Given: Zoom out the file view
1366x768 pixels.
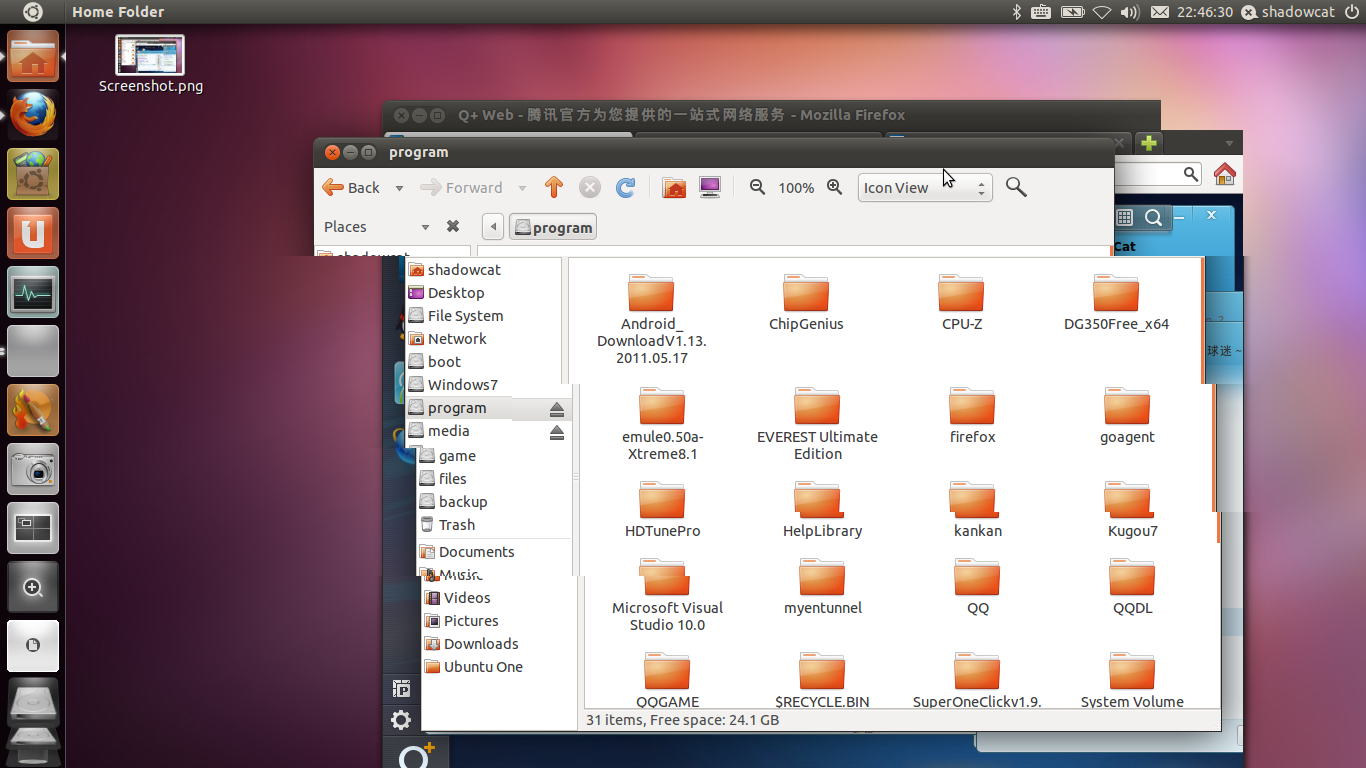Looking at the screenshot, I should coord(758,187).
